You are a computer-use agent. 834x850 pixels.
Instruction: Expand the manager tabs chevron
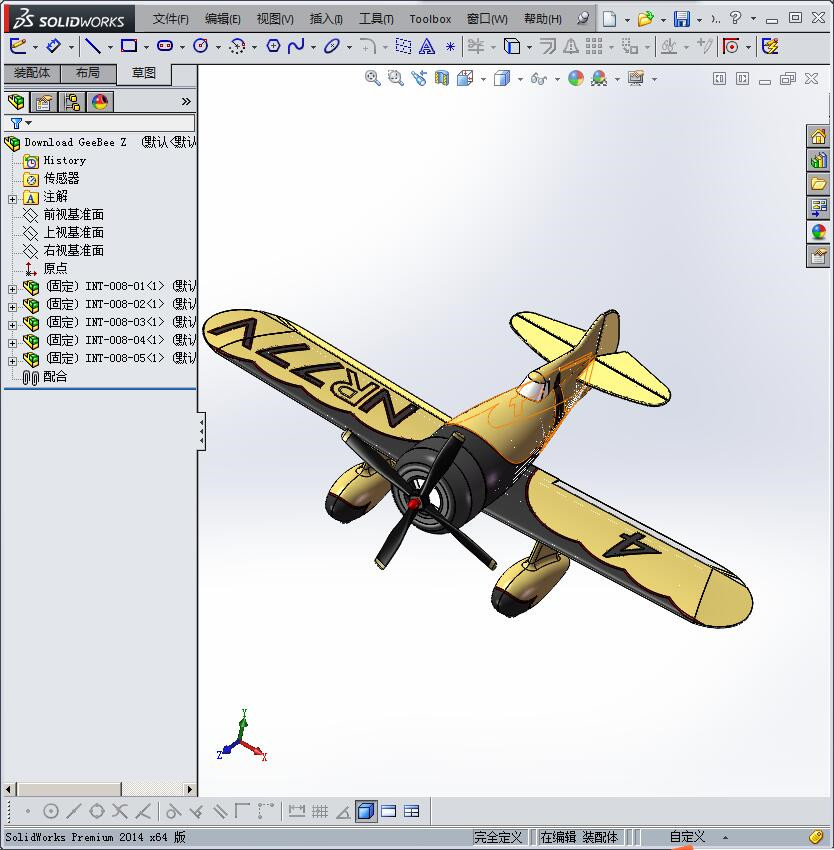pos(186,101)
